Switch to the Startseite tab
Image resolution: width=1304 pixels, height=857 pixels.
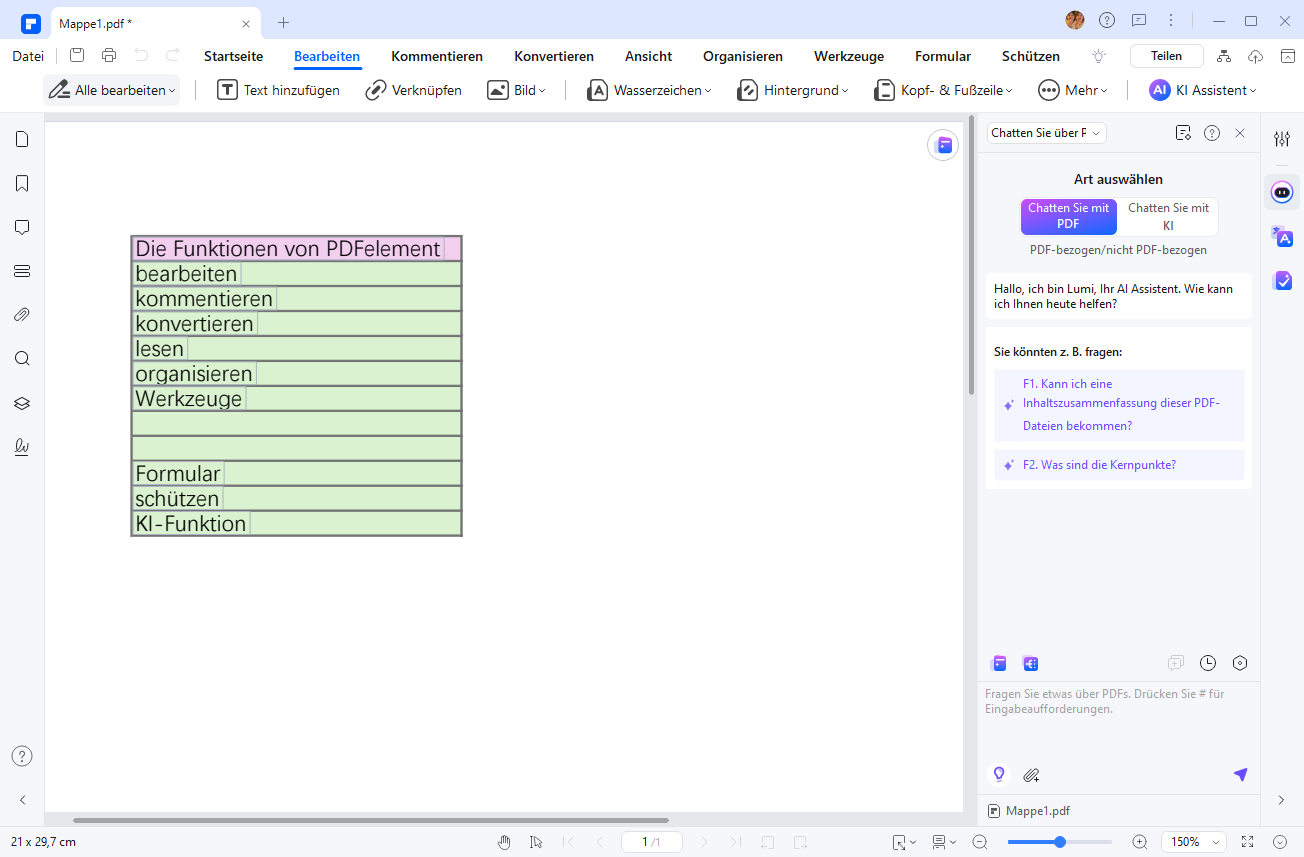pyautogui.click(x=233, y=56)
